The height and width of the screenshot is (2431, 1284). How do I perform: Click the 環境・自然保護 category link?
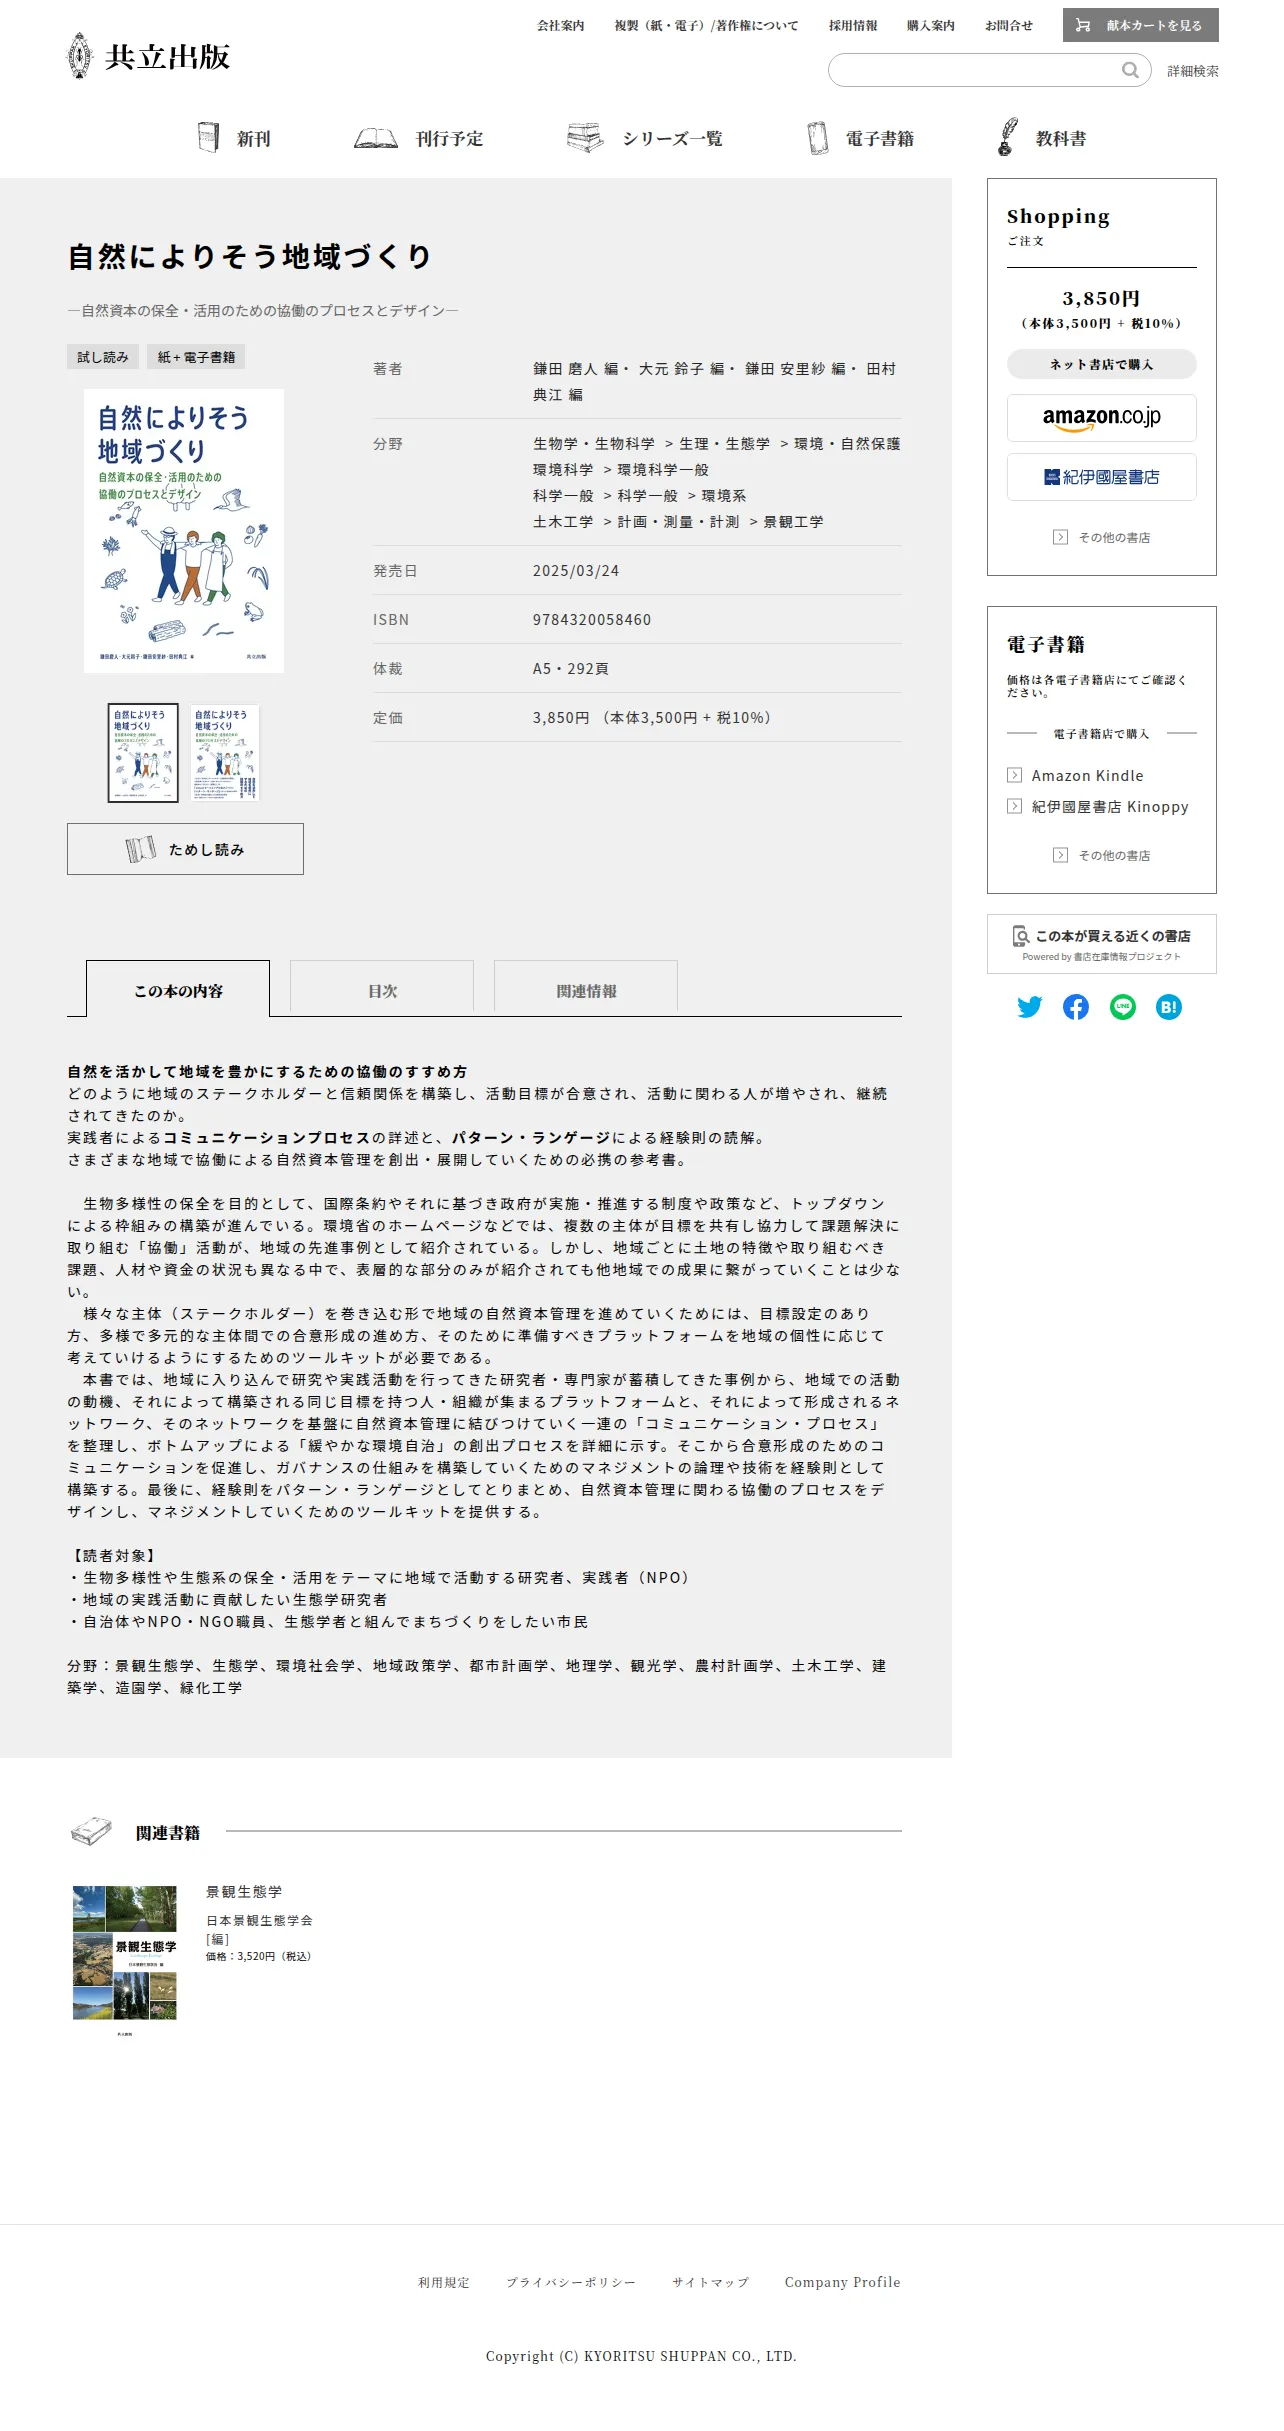click(847, 443)
